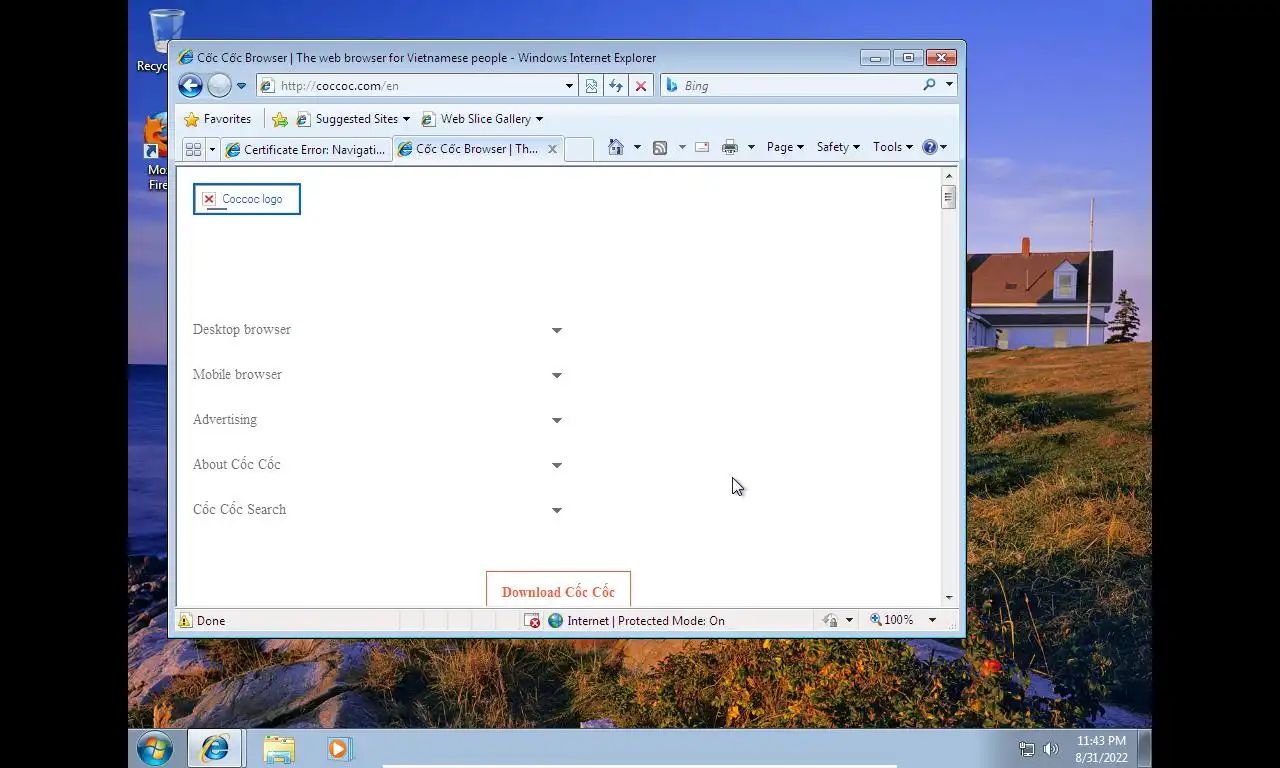Go back with the Back arrow button
1280x768 pixels.
[x=190, y=85]
